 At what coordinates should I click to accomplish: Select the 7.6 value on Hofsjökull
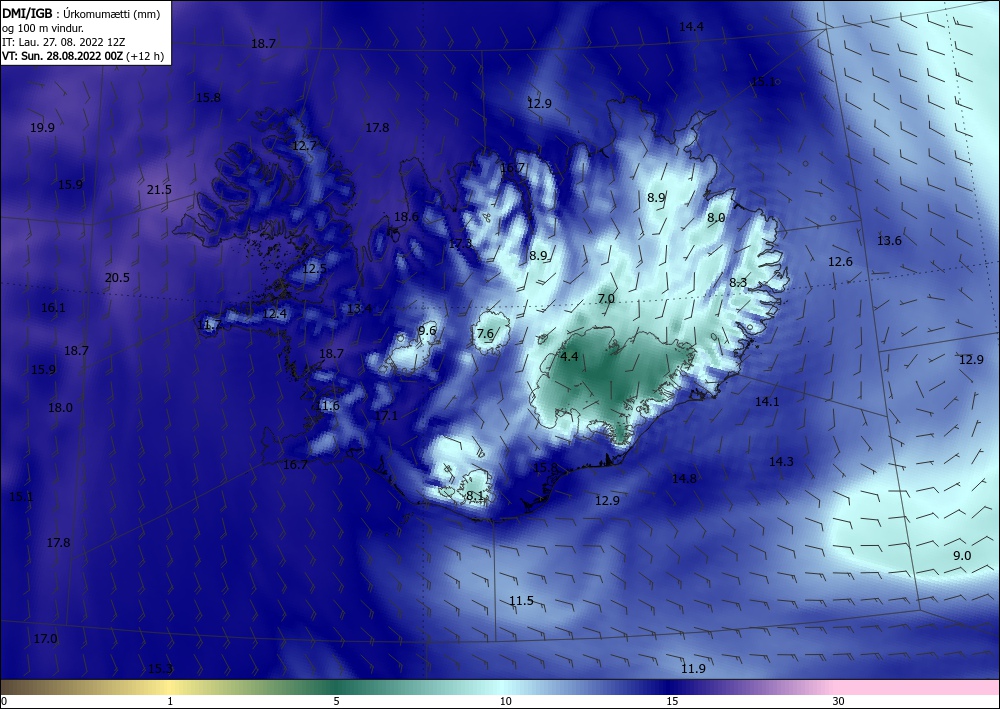(x=485, y=333)
